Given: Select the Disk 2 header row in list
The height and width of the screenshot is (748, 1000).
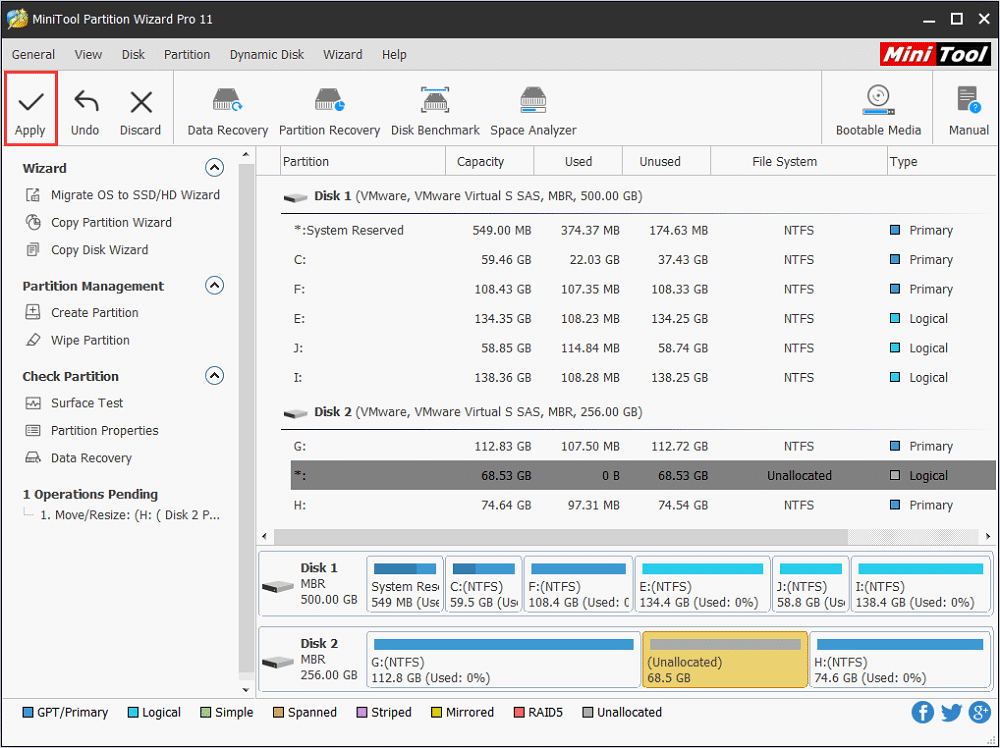Looking at the screenshot, I should pos(638,412).
